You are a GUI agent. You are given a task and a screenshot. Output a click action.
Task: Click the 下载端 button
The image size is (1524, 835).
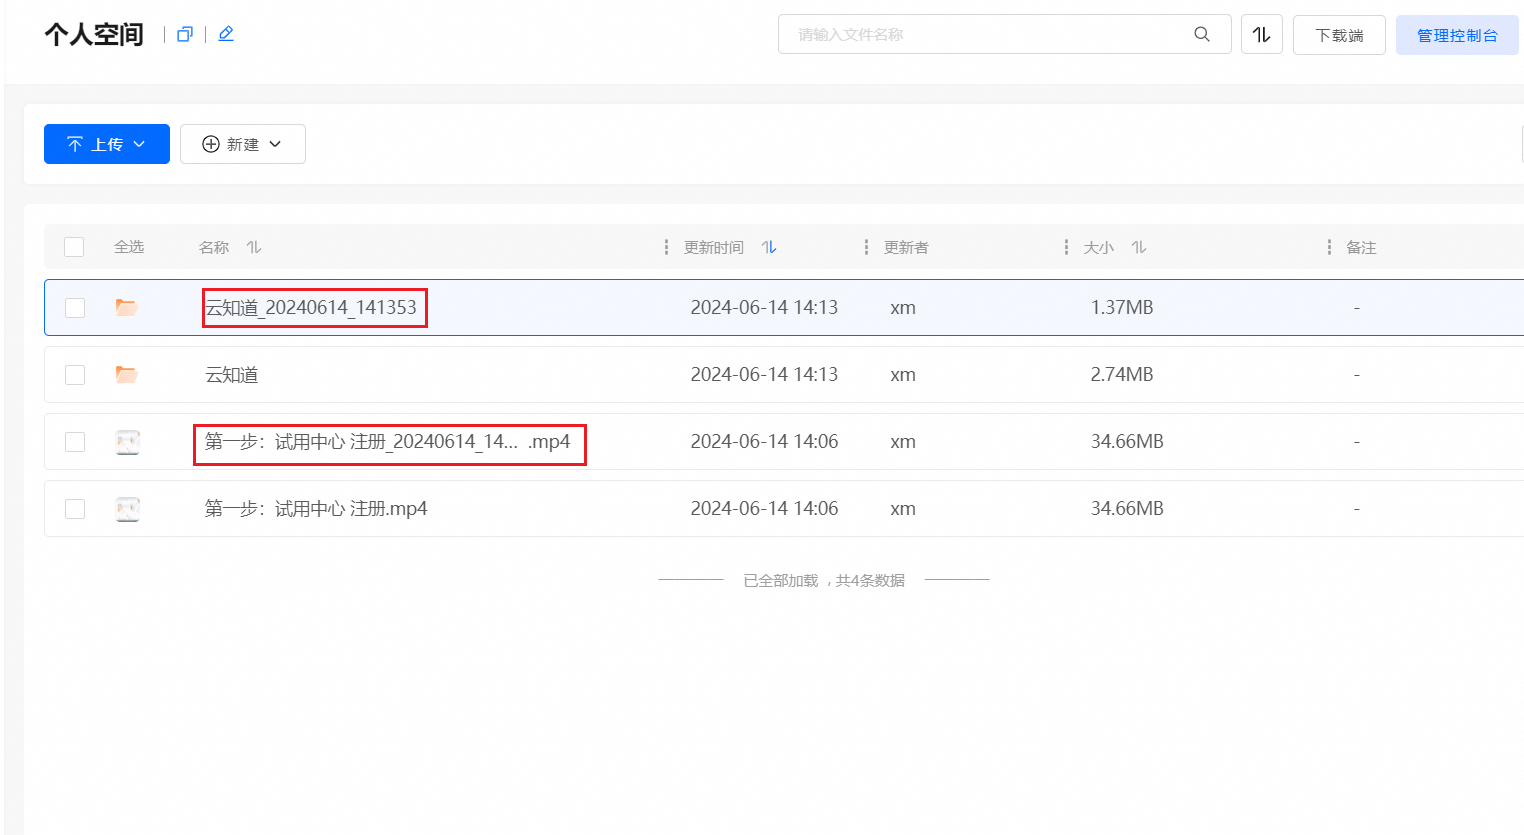[1339, 35]
